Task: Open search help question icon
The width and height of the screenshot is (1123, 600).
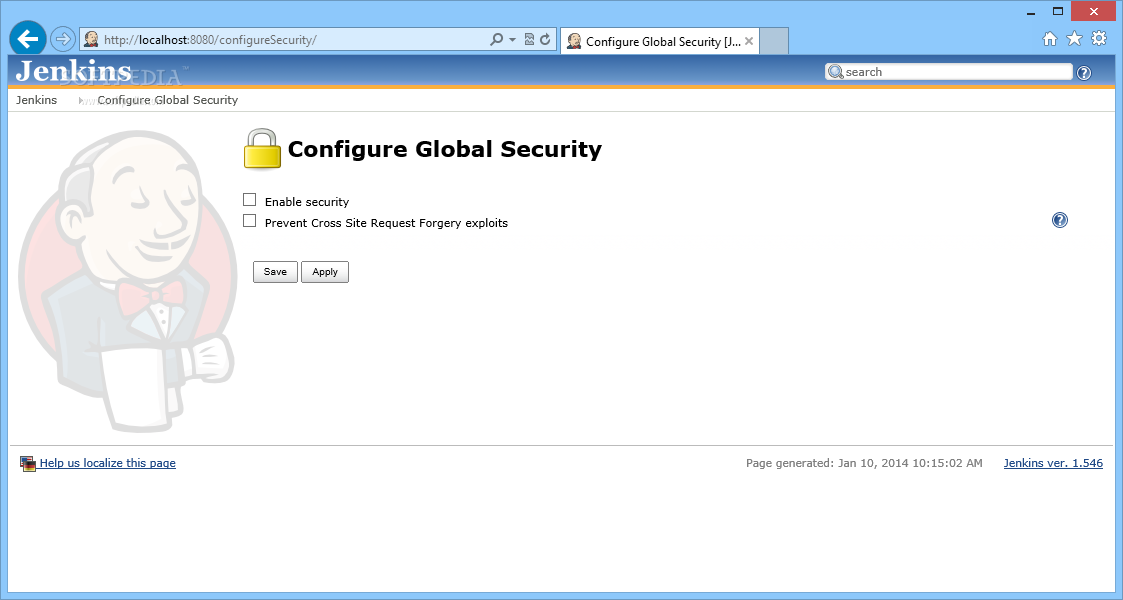Action: [1084, 72]
